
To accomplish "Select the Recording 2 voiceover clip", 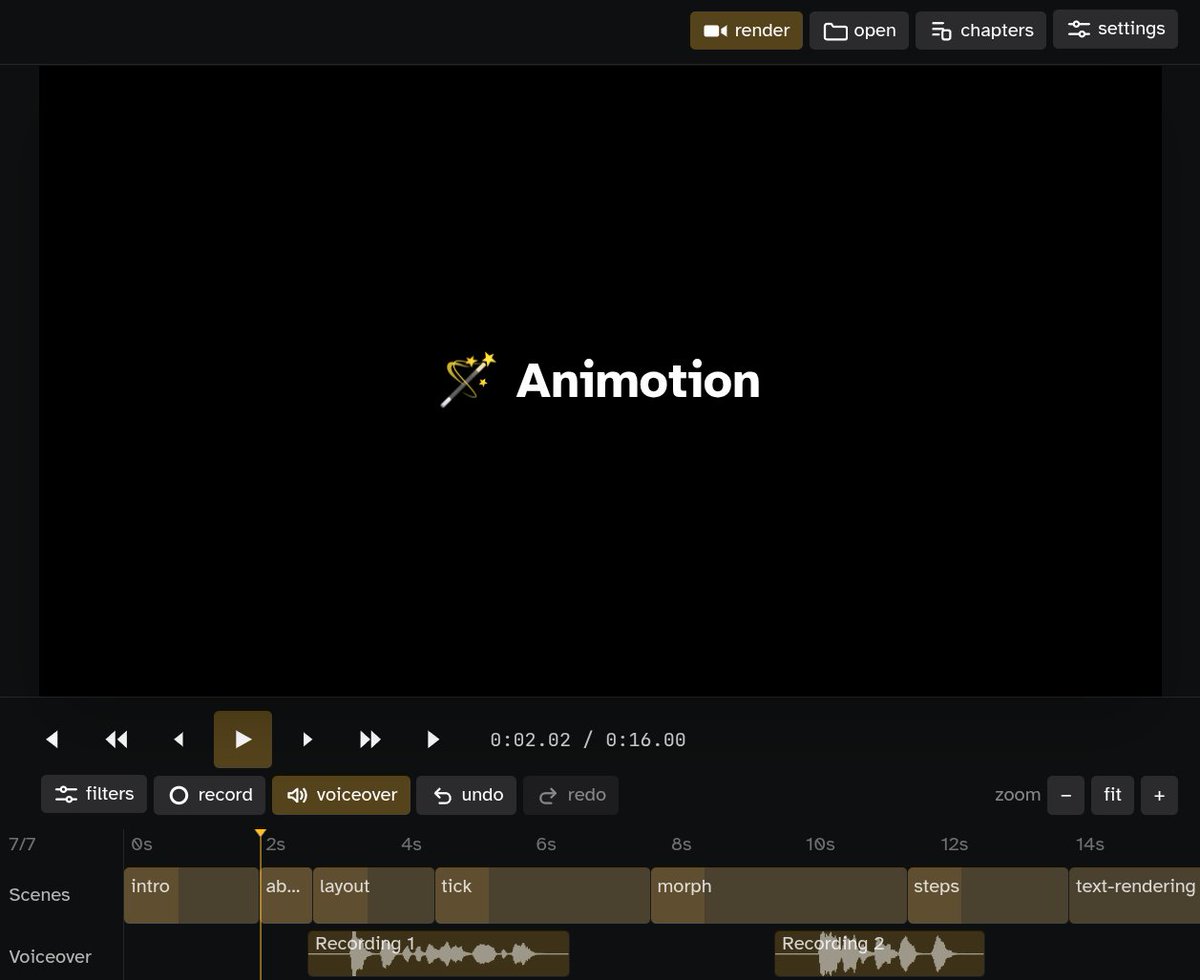I will pos(879,954).
